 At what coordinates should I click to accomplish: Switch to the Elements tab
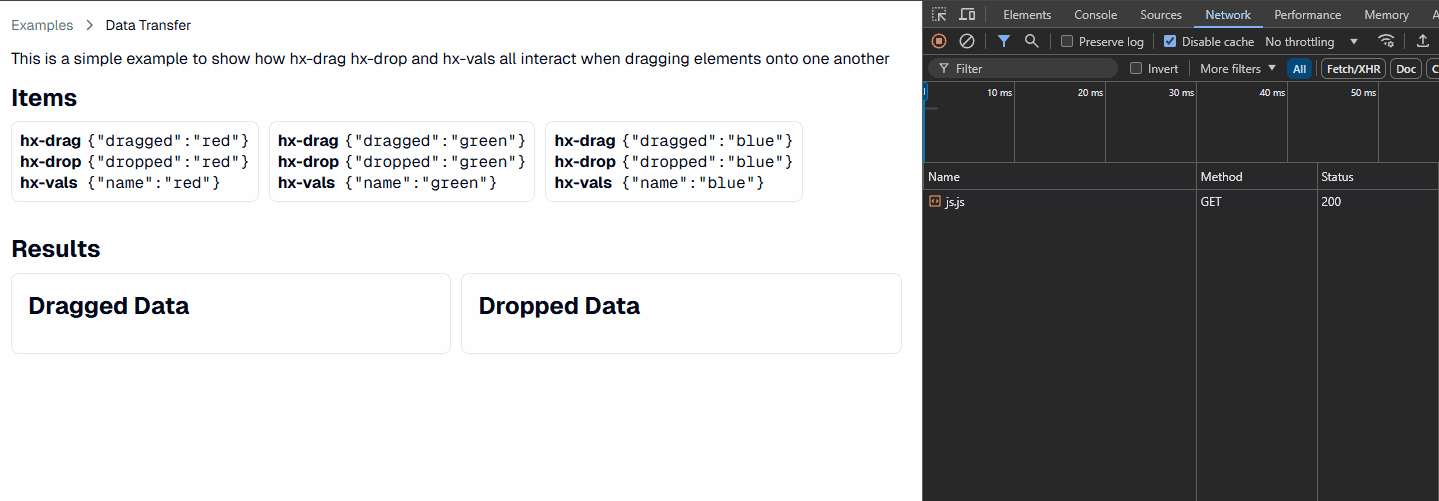1027,15
